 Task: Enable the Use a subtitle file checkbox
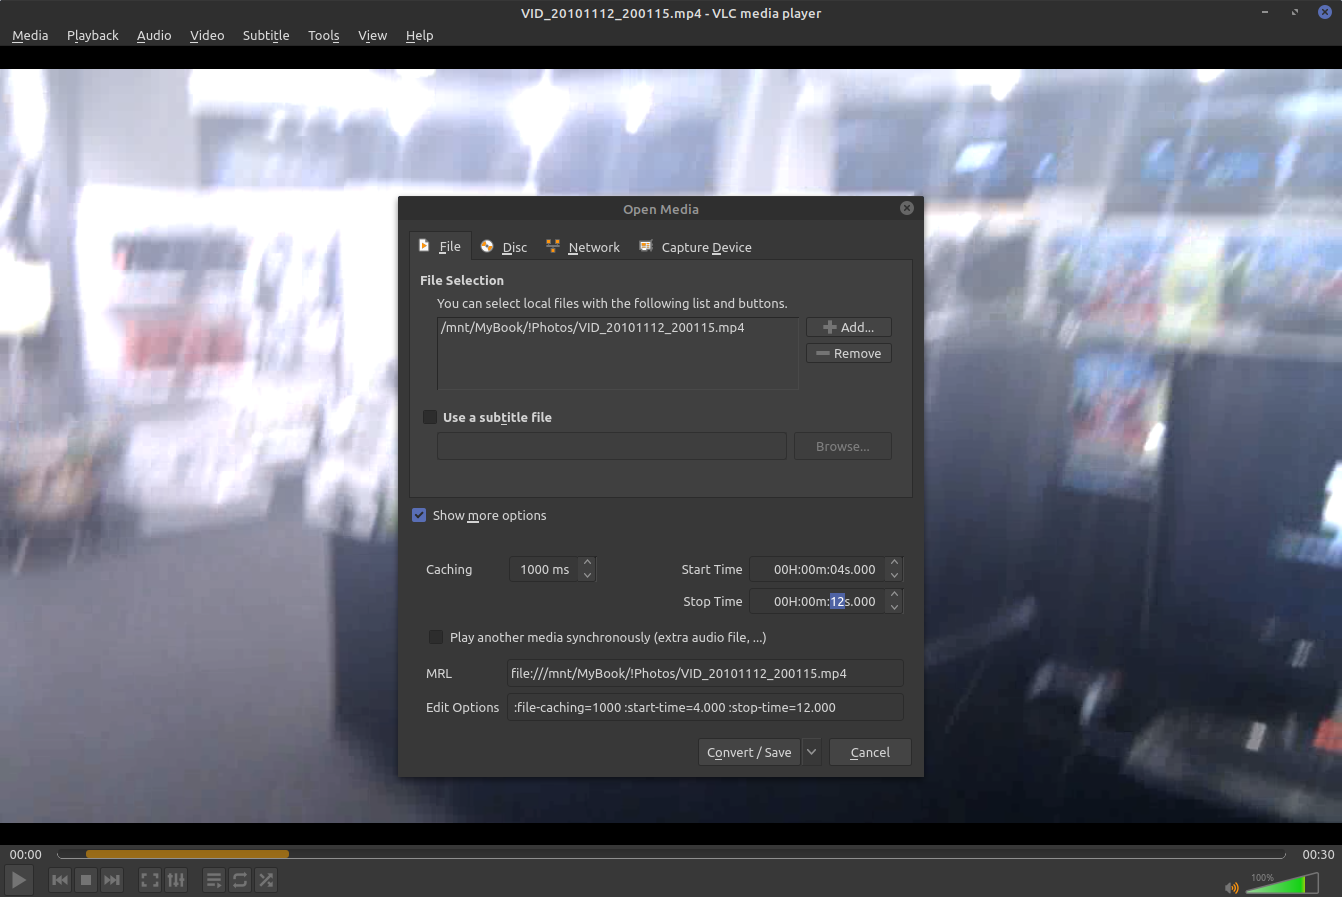(x=429, y=417)
